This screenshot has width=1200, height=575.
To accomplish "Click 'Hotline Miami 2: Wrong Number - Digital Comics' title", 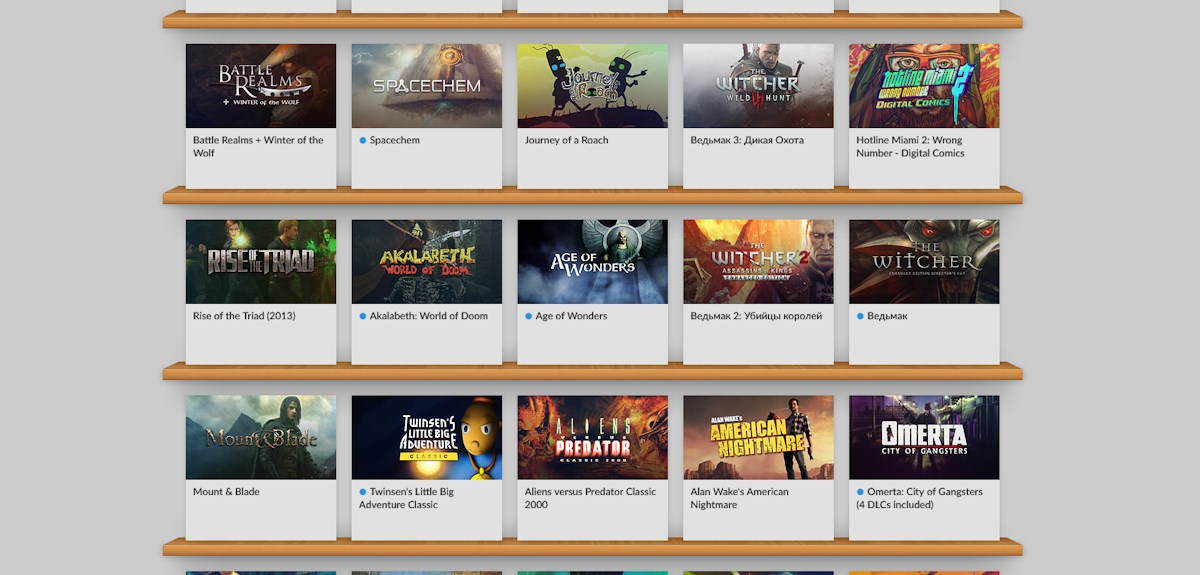I will pyautogui.click(x=911, y=146).
